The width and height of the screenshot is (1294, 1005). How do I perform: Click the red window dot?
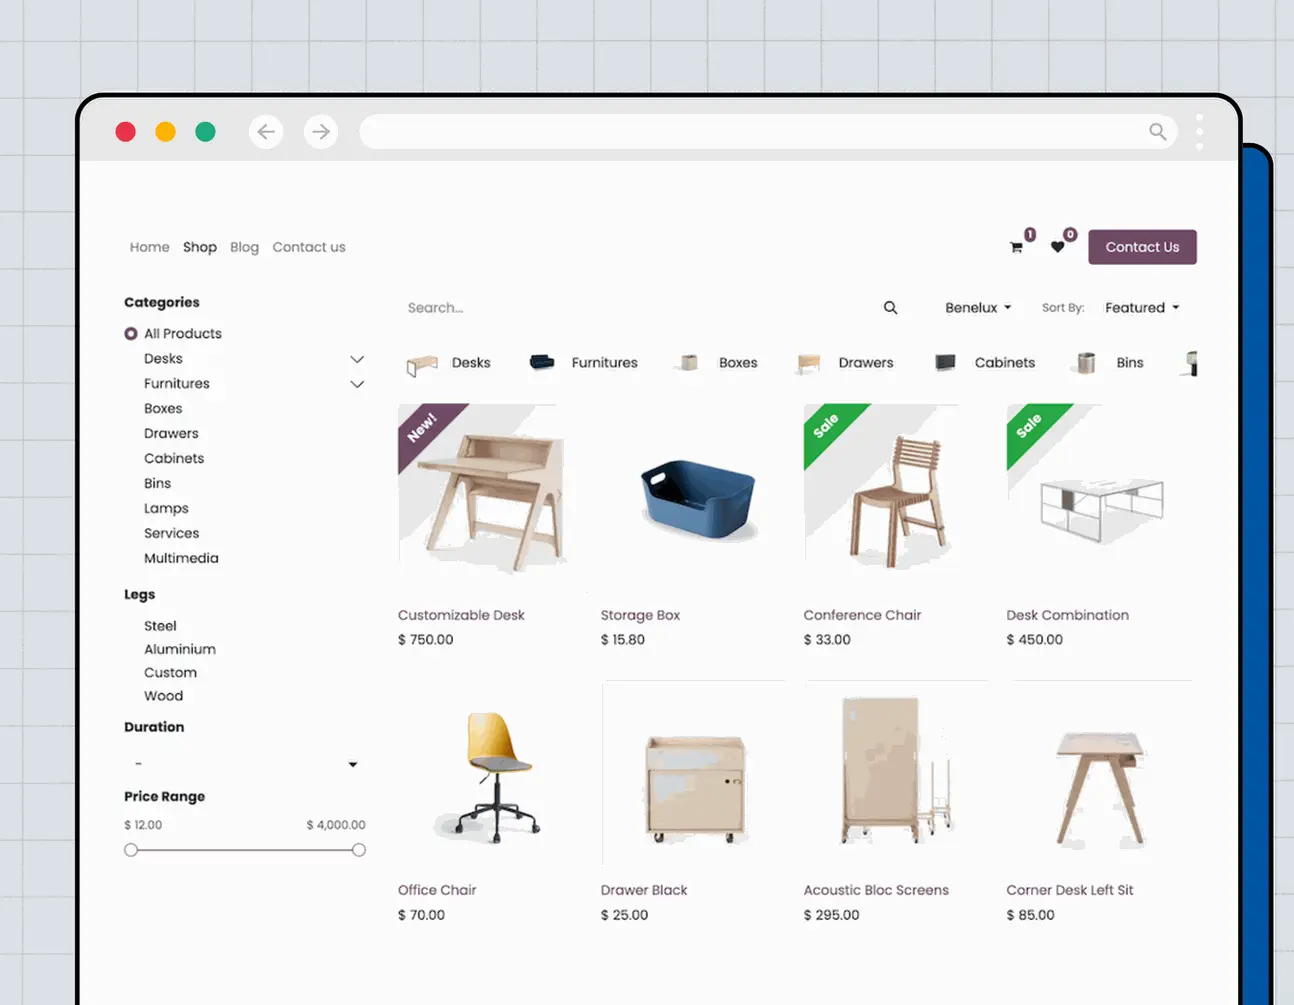(x=125, y=131)
